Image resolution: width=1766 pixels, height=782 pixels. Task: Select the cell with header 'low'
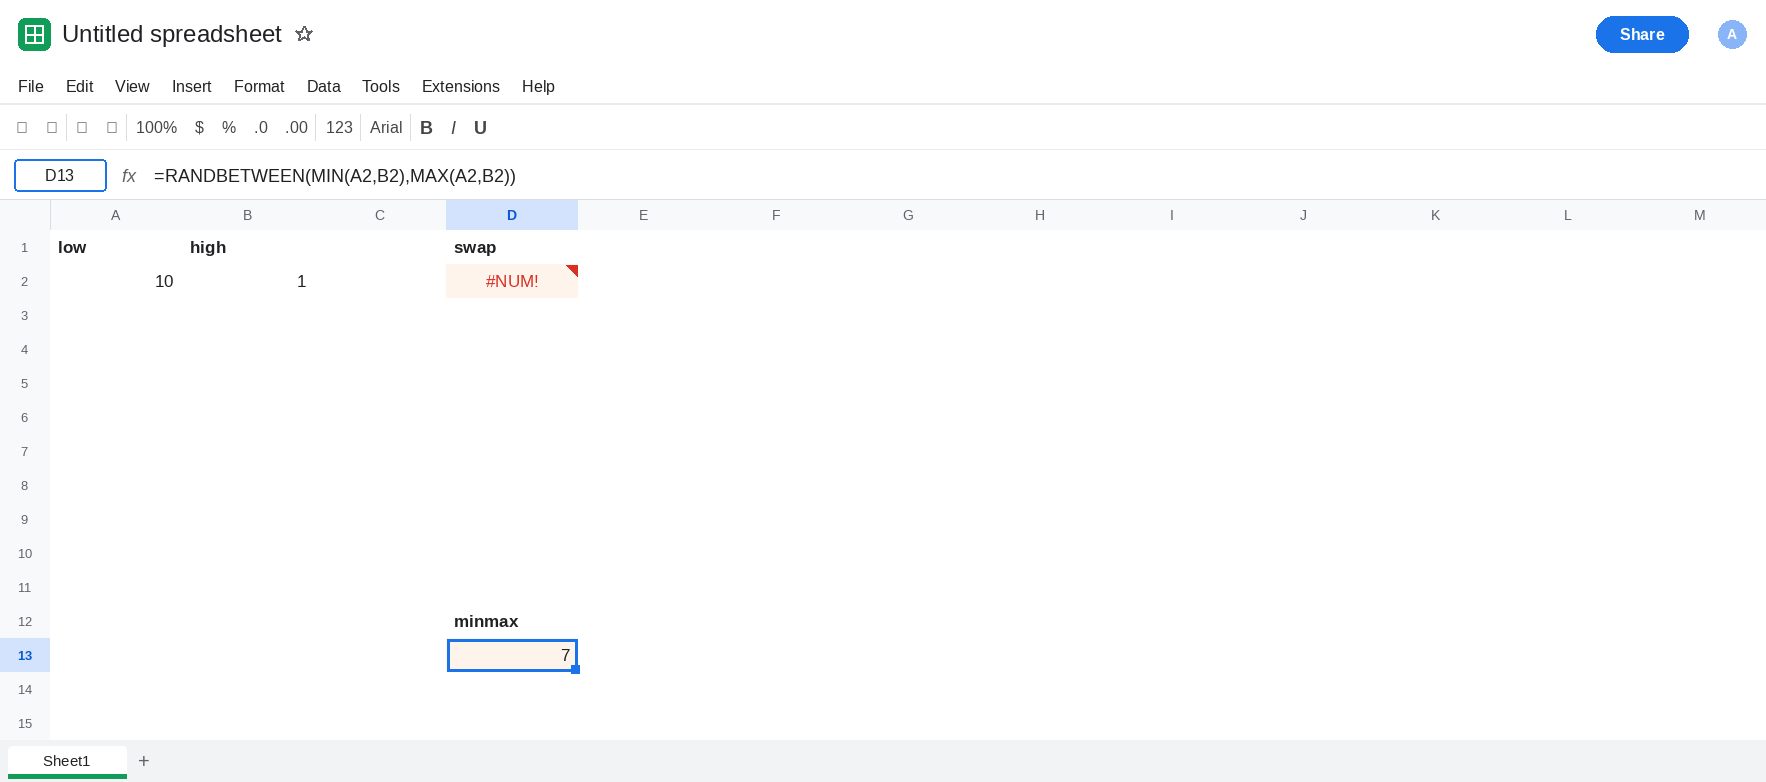click(116, 247)
